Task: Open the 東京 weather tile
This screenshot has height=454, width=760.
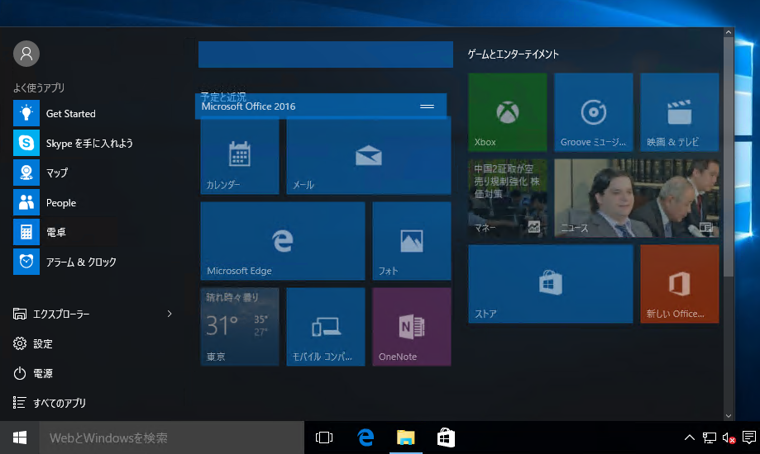Action: coord(240,327)
